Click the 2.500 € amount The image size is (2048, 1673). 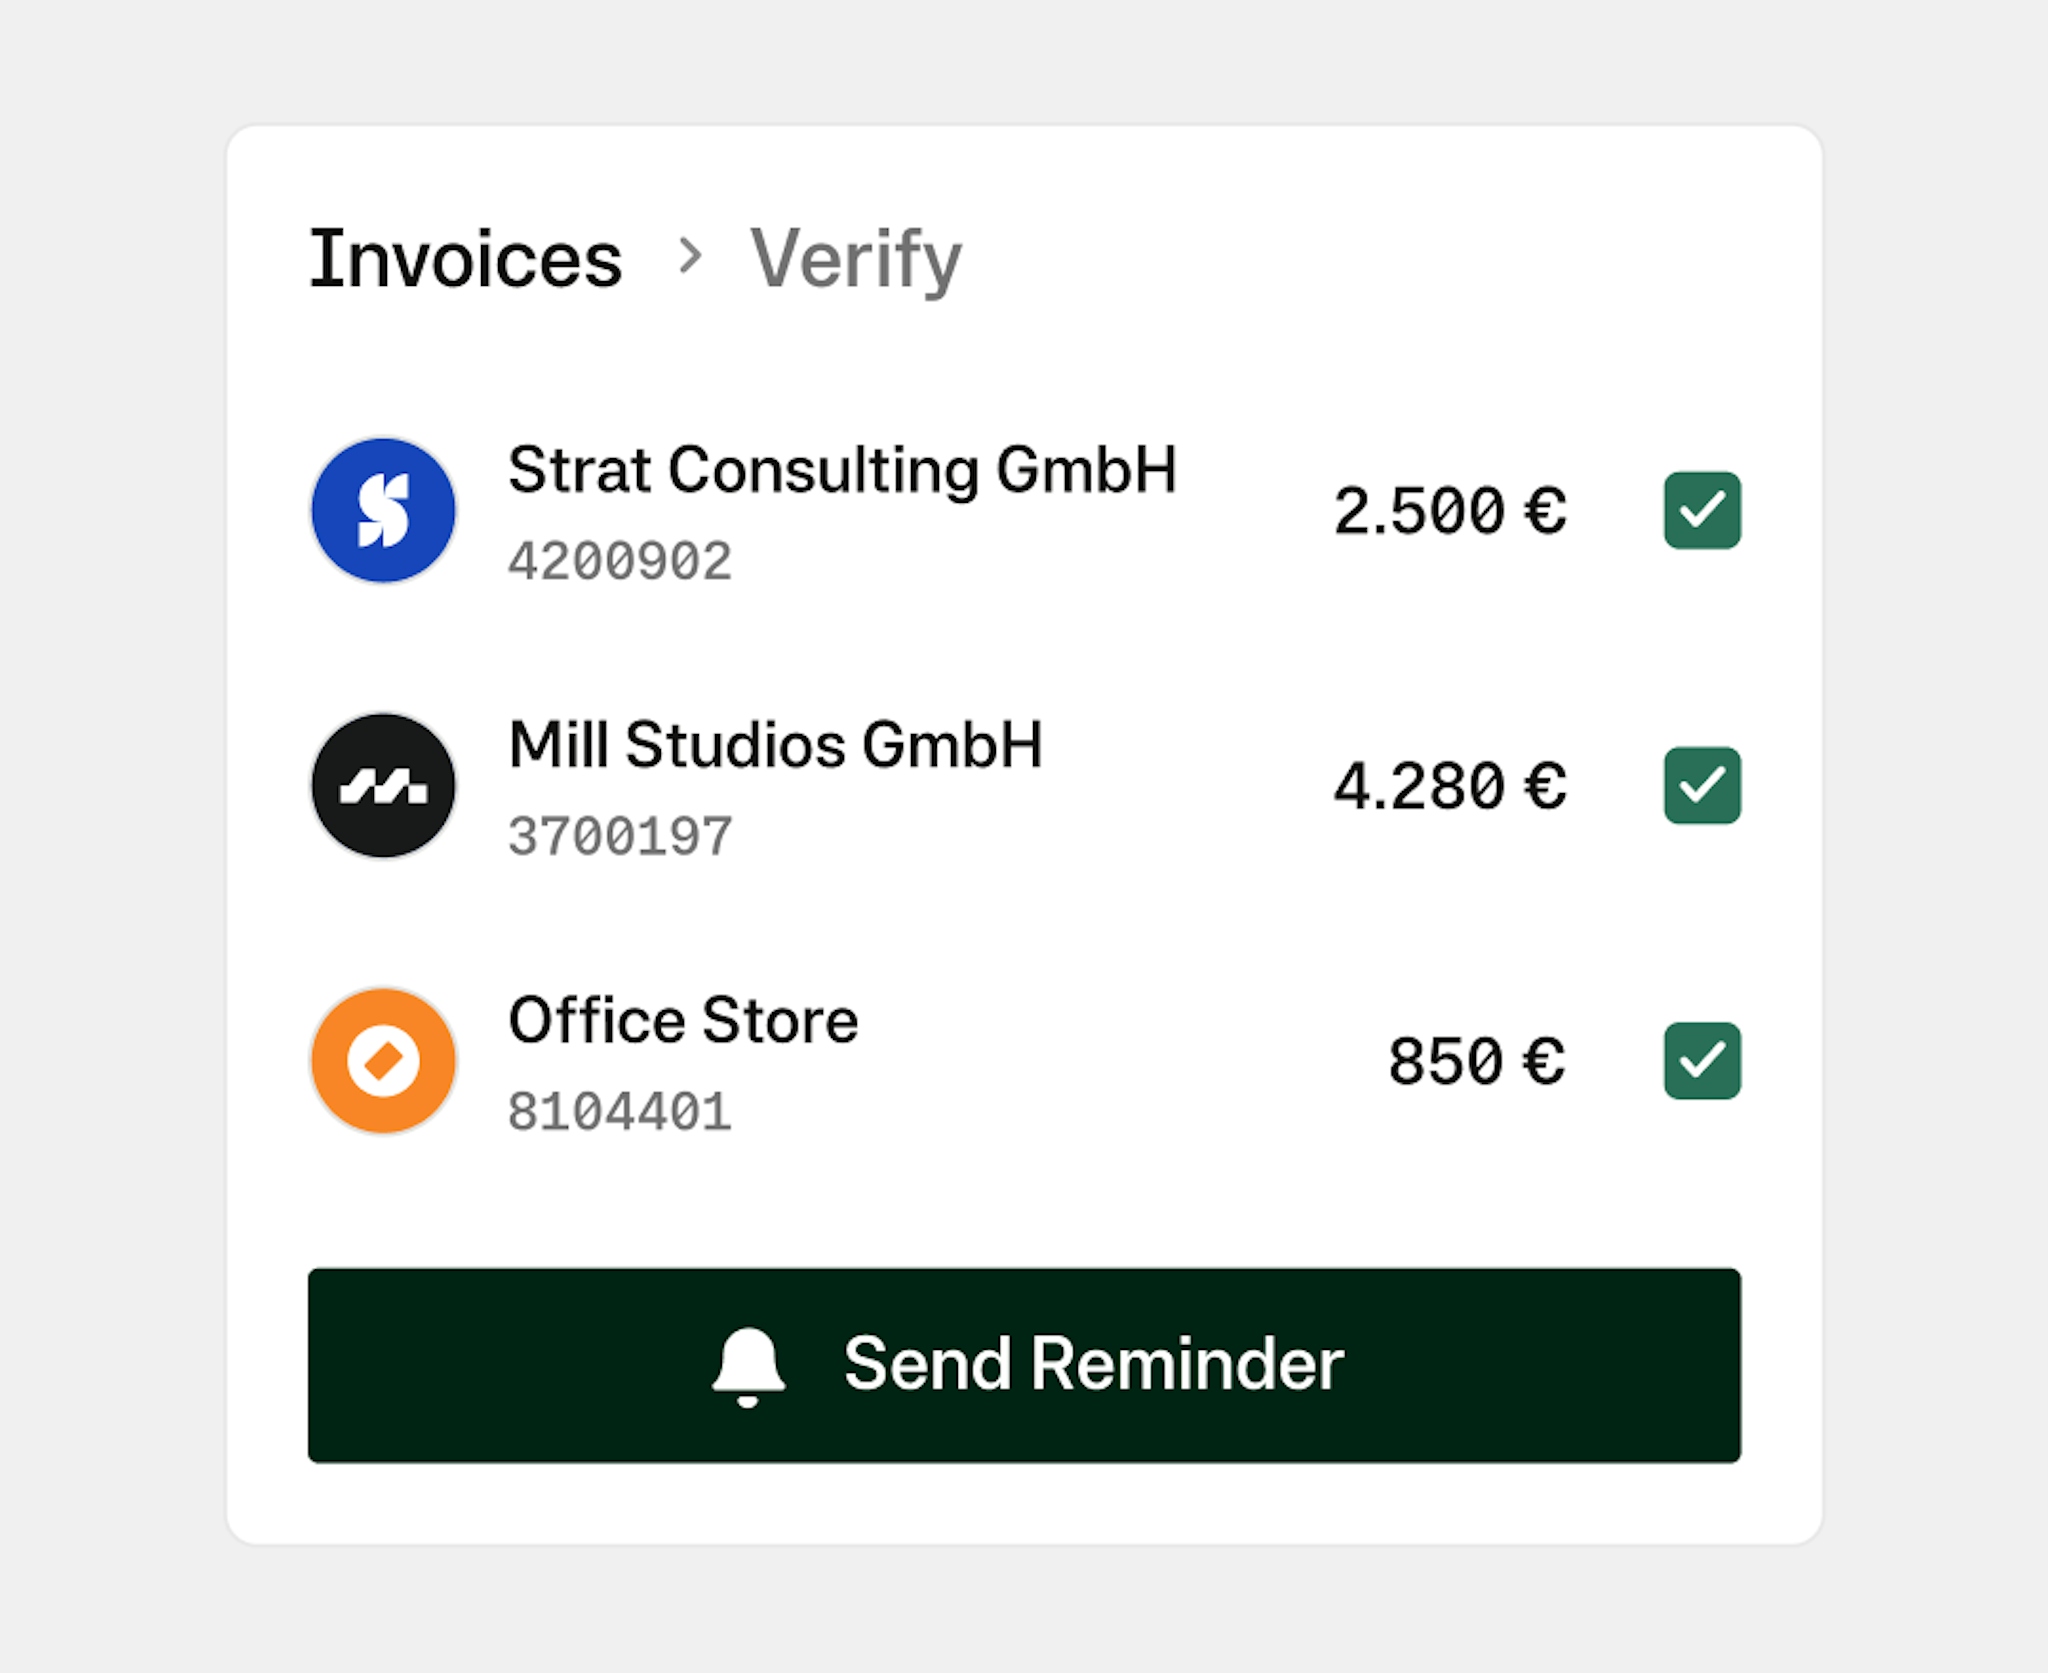click(x=1449, y=511)
